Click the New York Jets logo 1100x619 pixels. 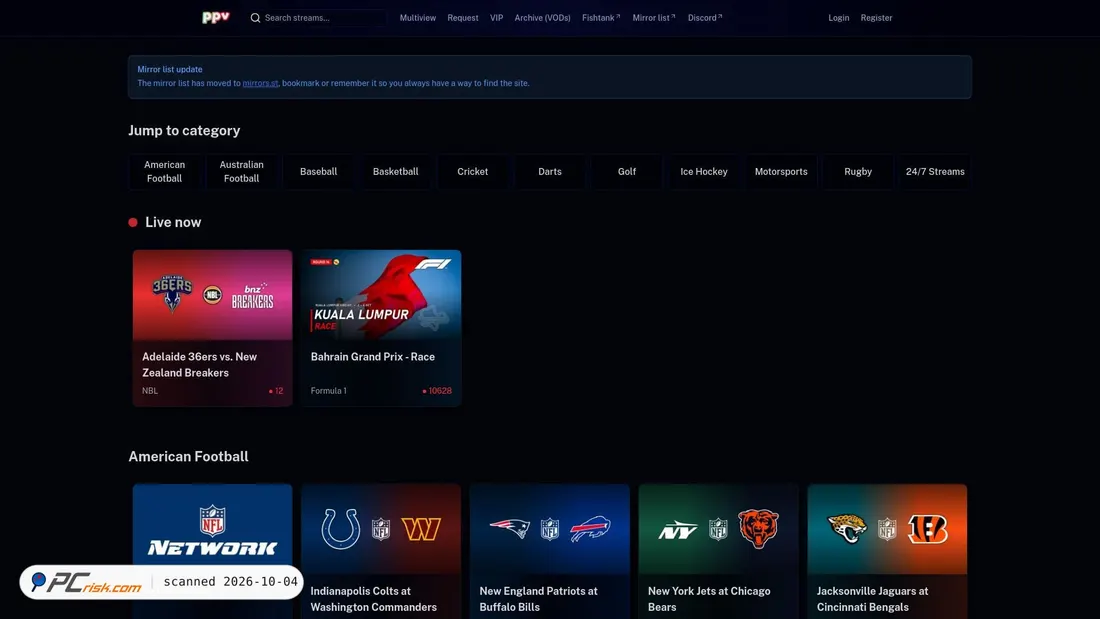(x=678, y=530)
